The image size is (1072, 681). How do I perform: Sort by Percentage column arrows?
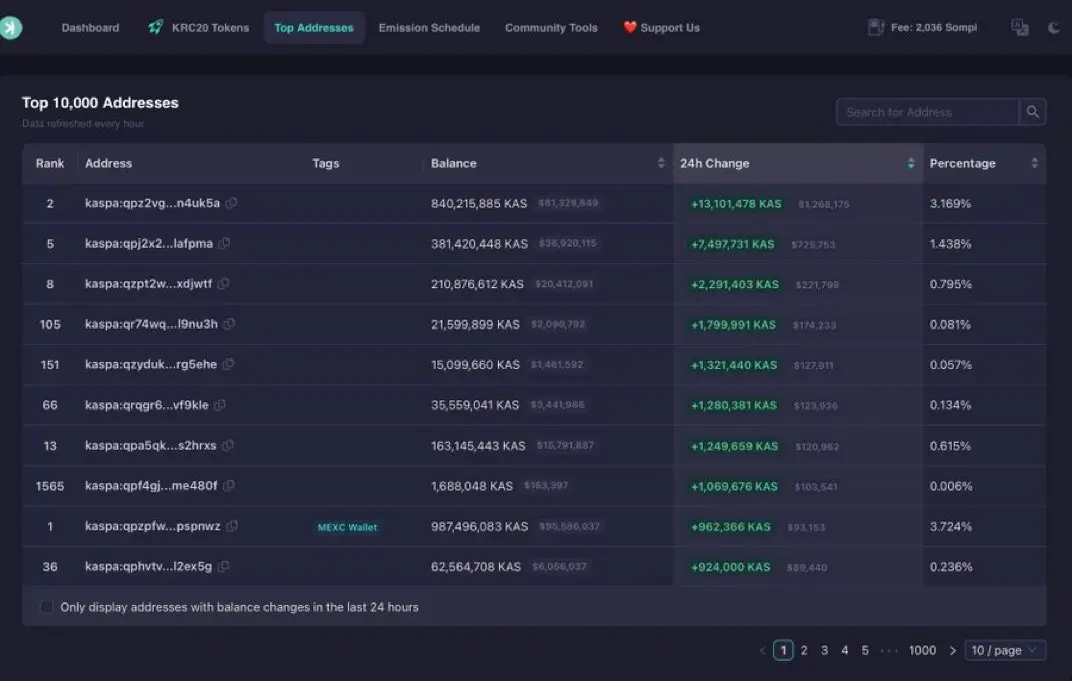pos(1034,163)
